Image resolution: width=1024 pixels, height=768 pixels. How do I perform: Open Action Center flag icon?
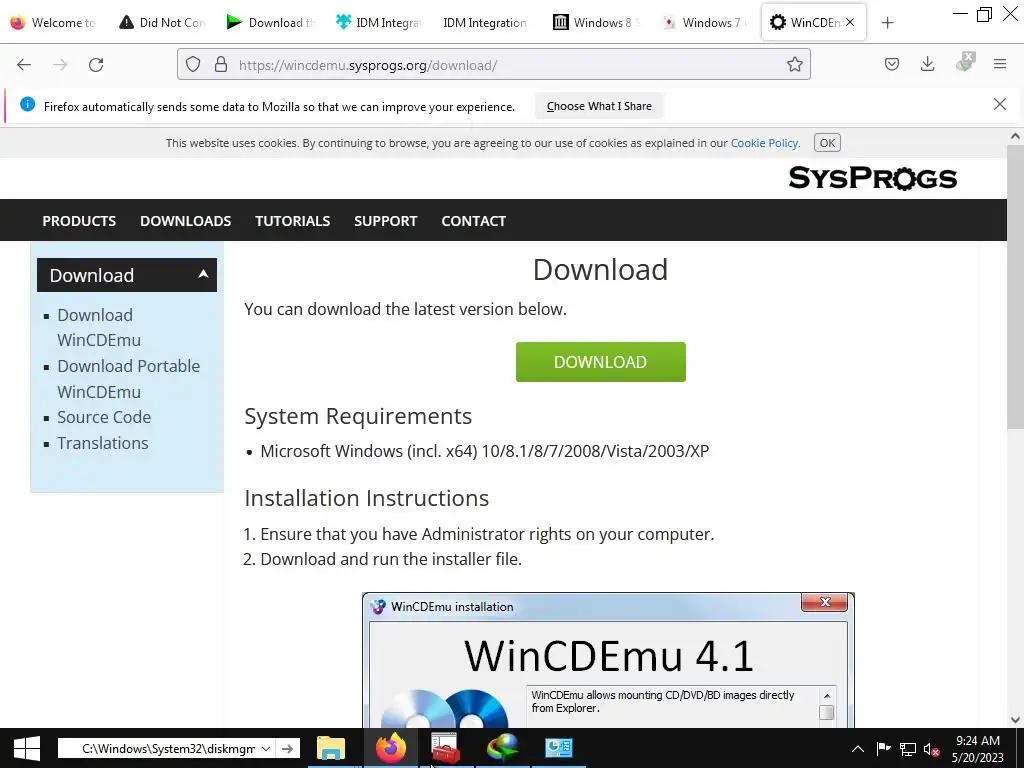[883, 749]
